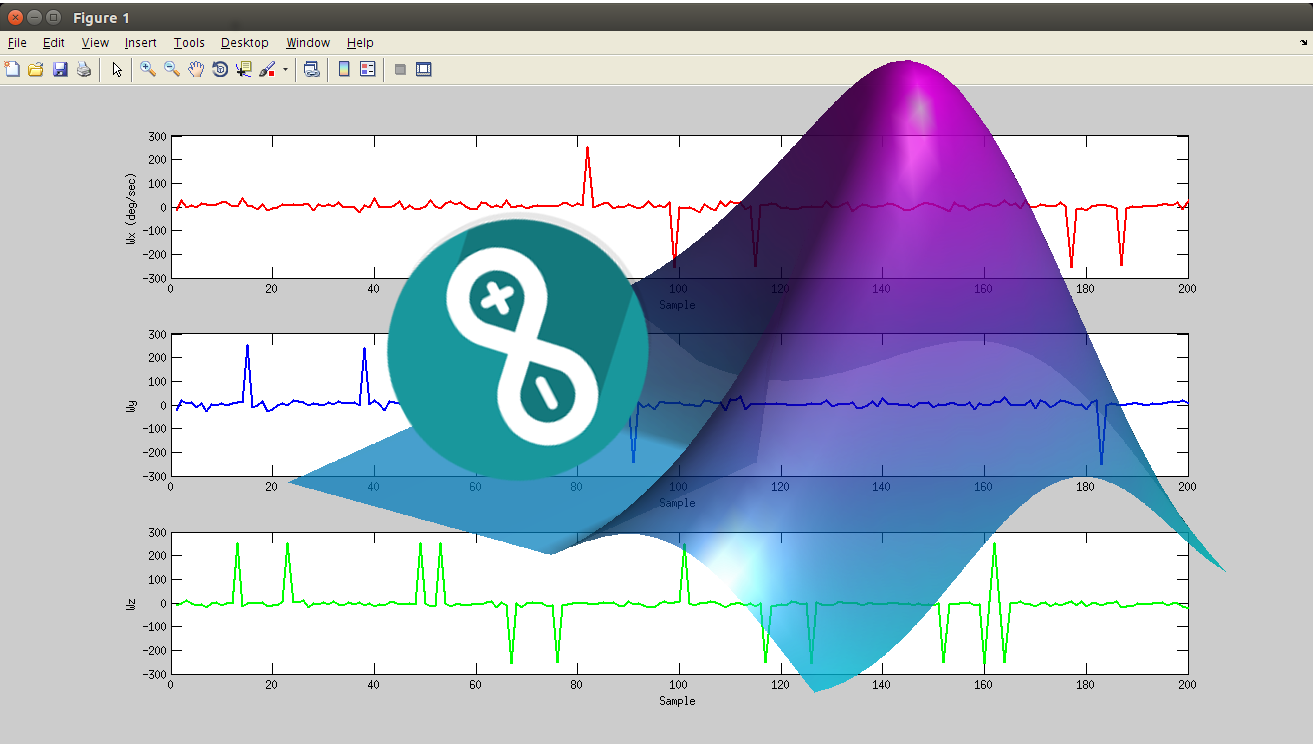Select the Rotate 3D tool

220,69
